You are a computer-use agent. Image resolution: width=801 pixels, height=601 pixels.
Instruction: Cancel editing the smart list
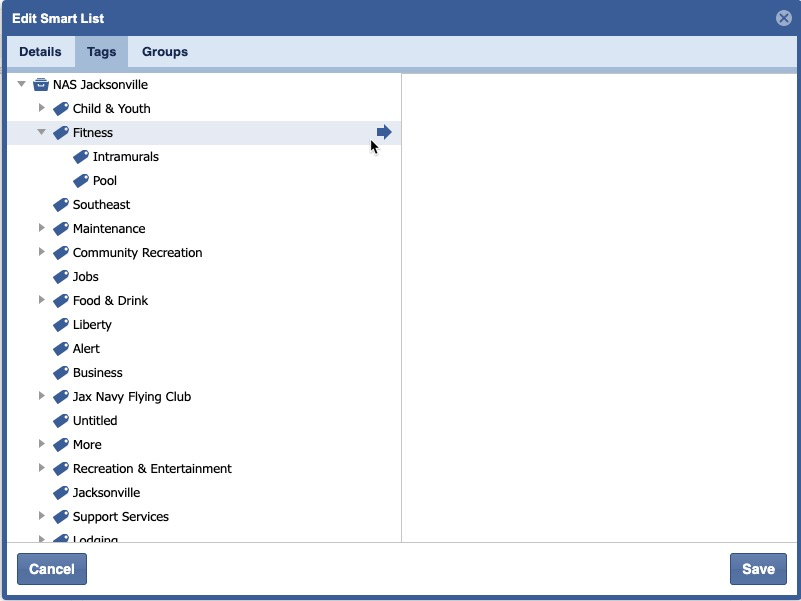click(52, 569)
